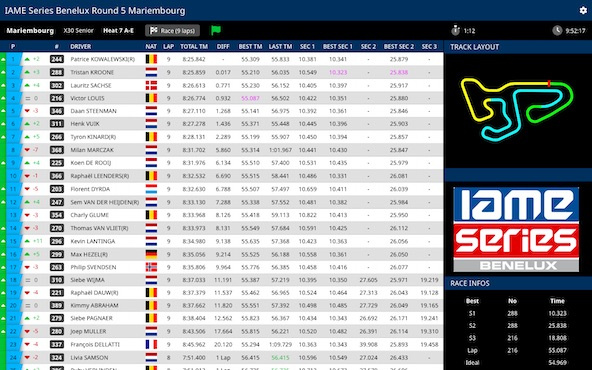Click Belgian flag for Patrice KOWALEWSKI
This screenshot has width=592, height=370.
coord(151,59)
